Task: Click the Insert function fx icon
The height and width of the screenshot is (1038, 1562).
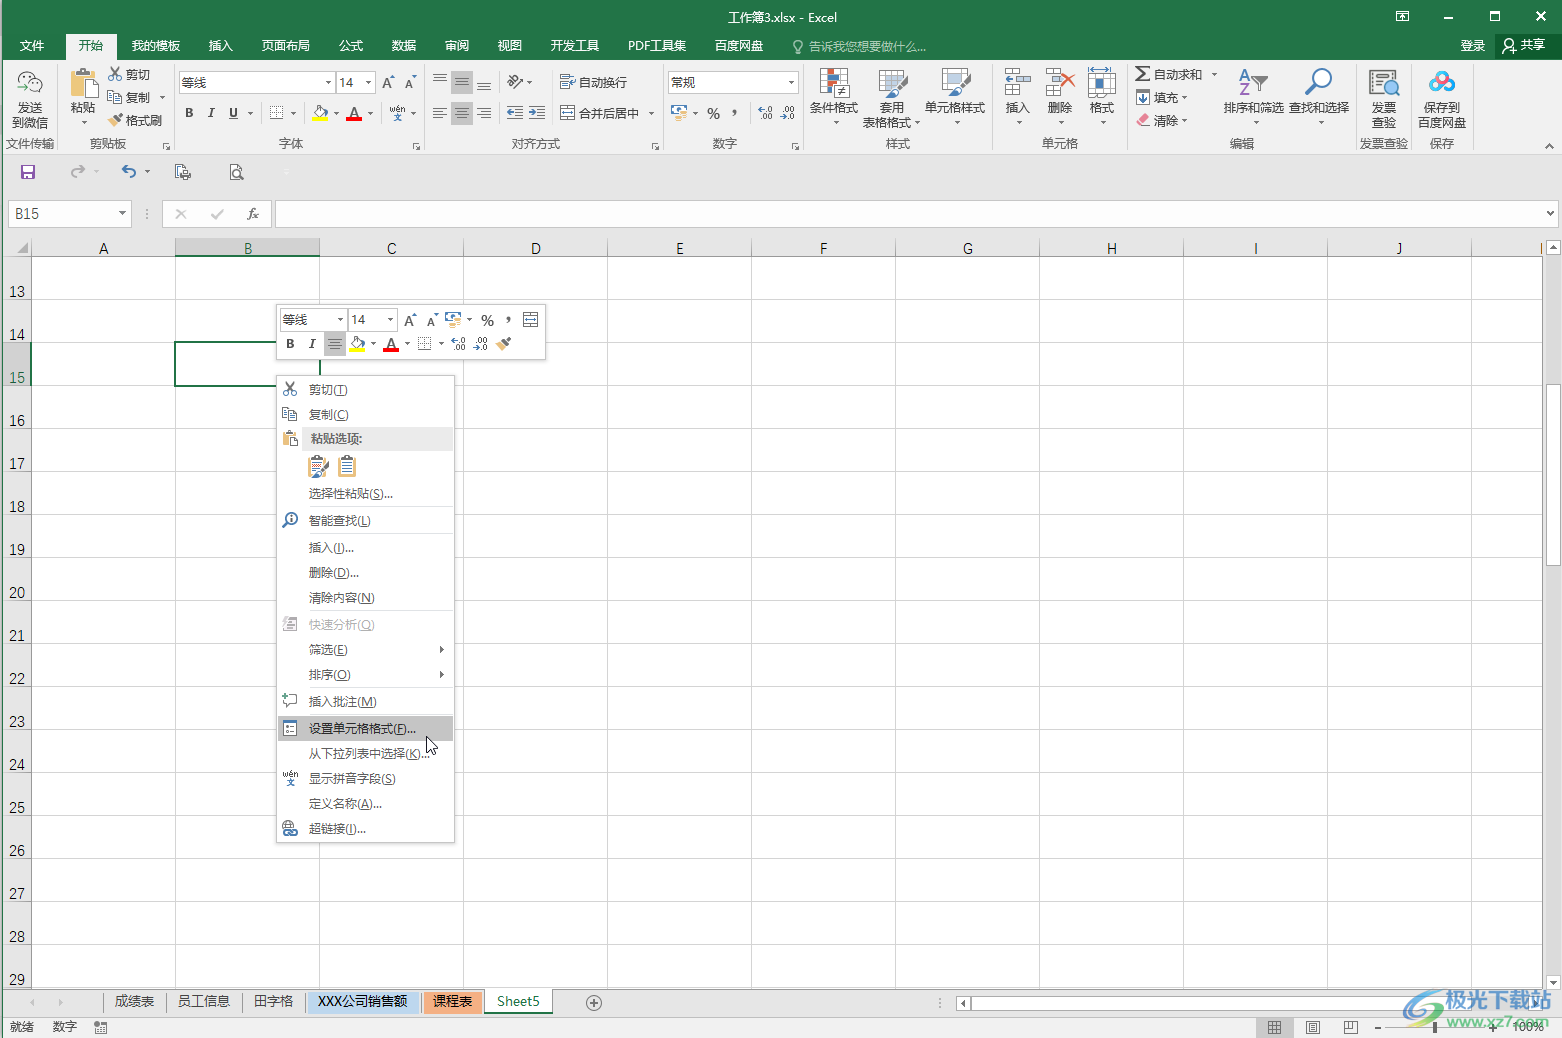Action: [x=253, y=214]
